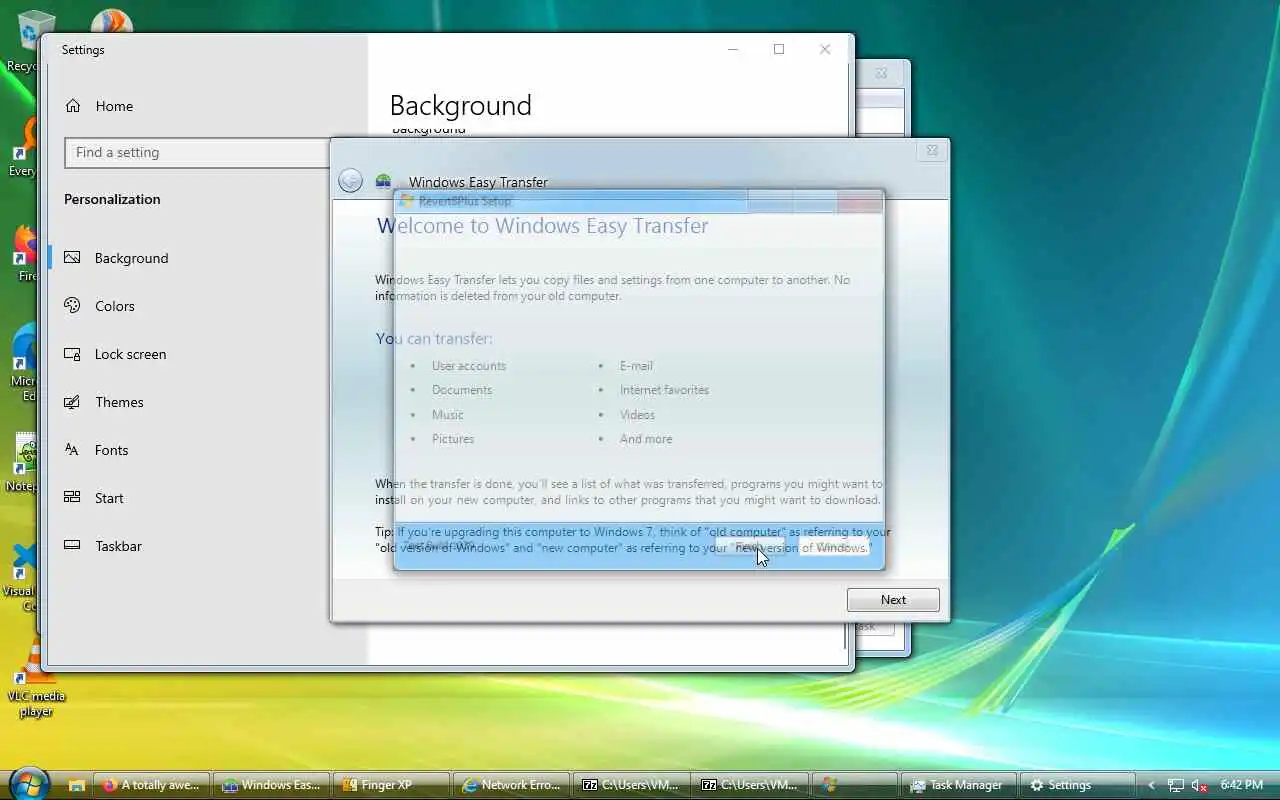Click the 6:42 PM clock
Viewport: 1280px width, 800px height.
[1241, 785]
